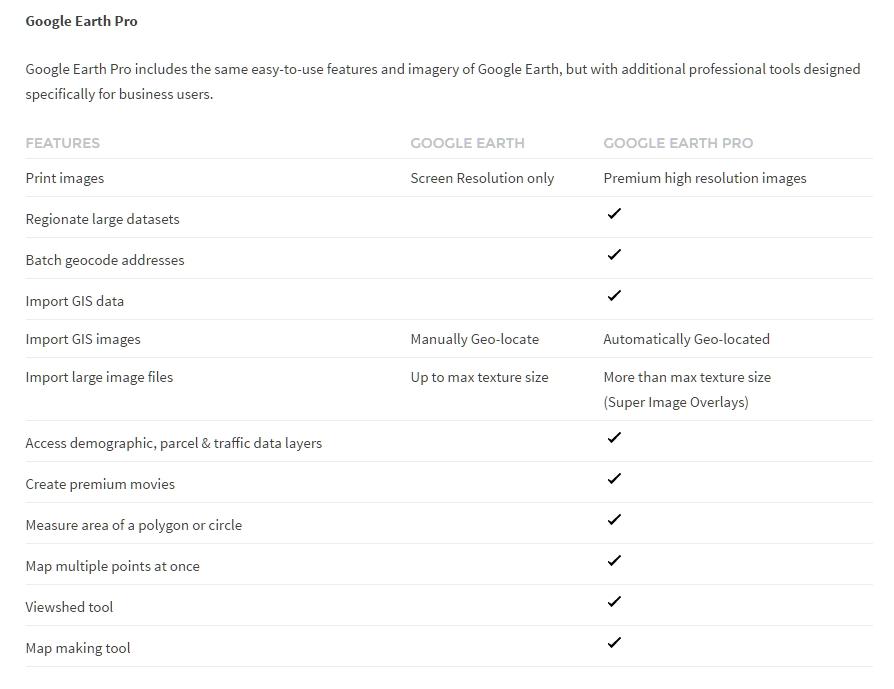Select the Google Earth Pro heading
This screenshot has height=689, width=894.
[82, 21]
